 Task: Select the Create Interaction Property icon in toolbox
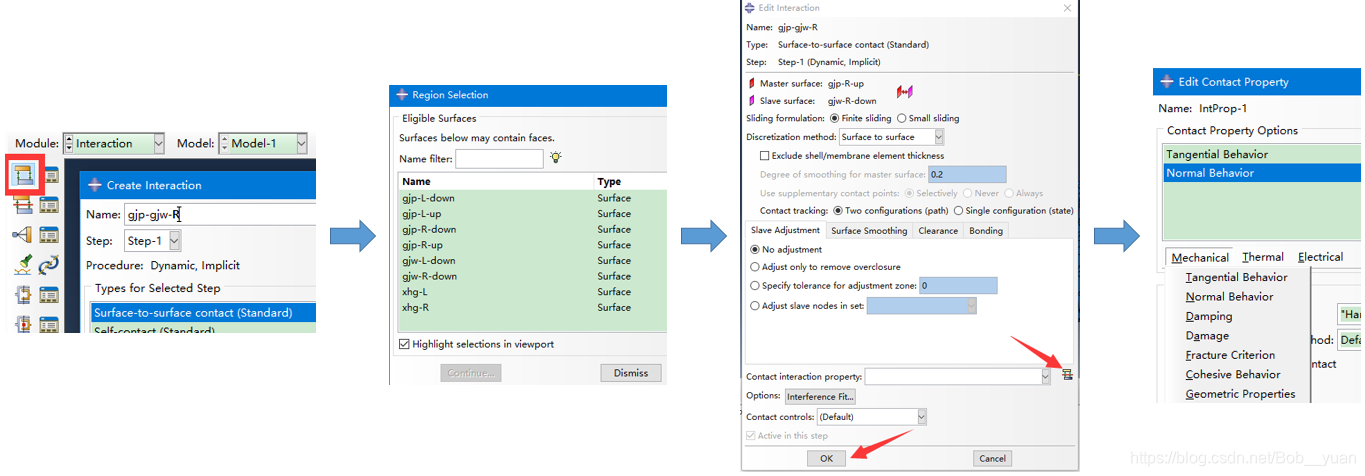point(24,205)
